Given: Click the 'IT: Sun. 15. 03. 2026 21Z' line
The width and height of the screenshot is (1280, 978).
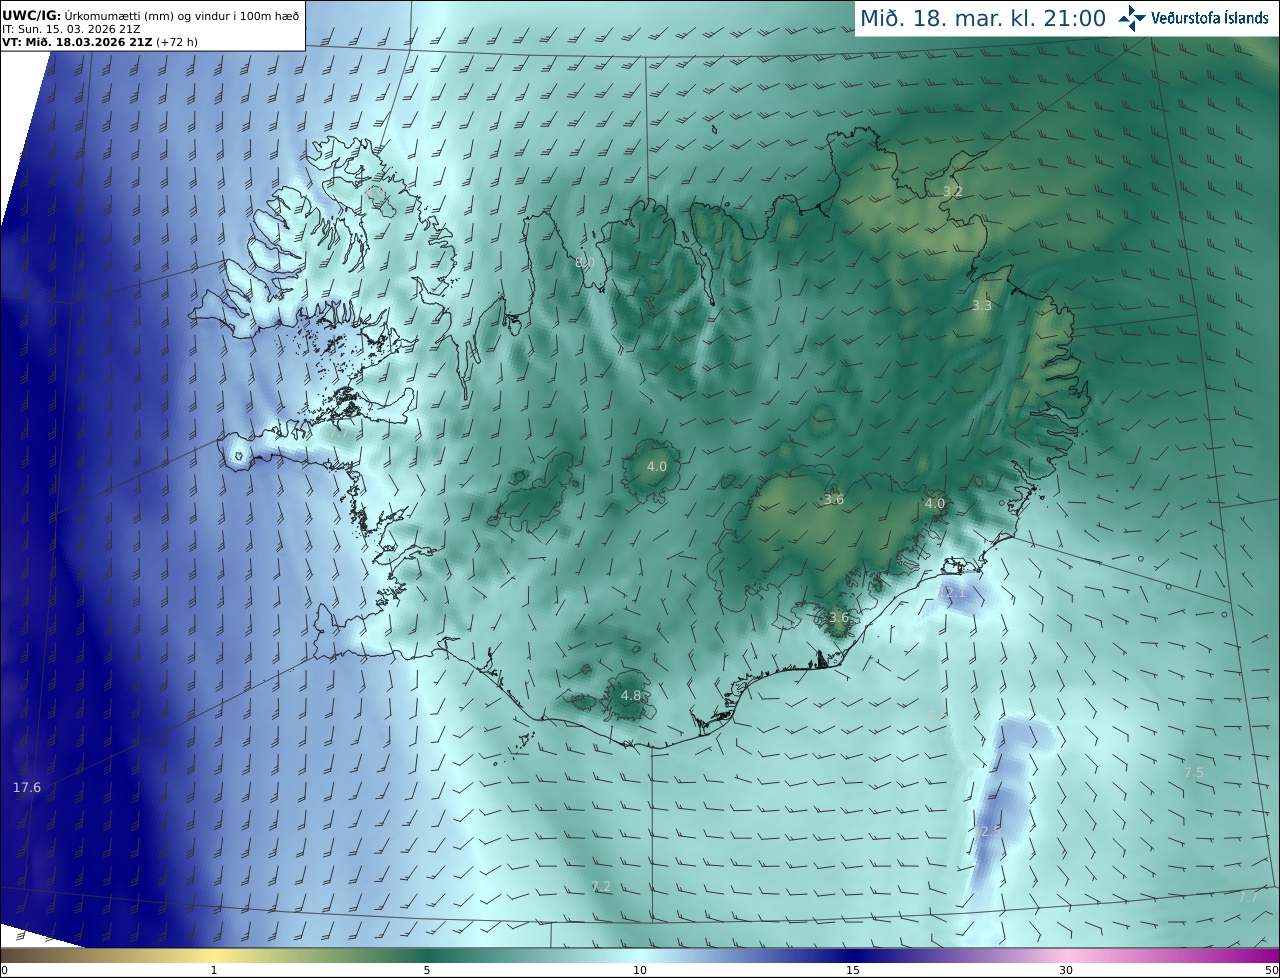Looking at the screenshot, I should point(71,29).
